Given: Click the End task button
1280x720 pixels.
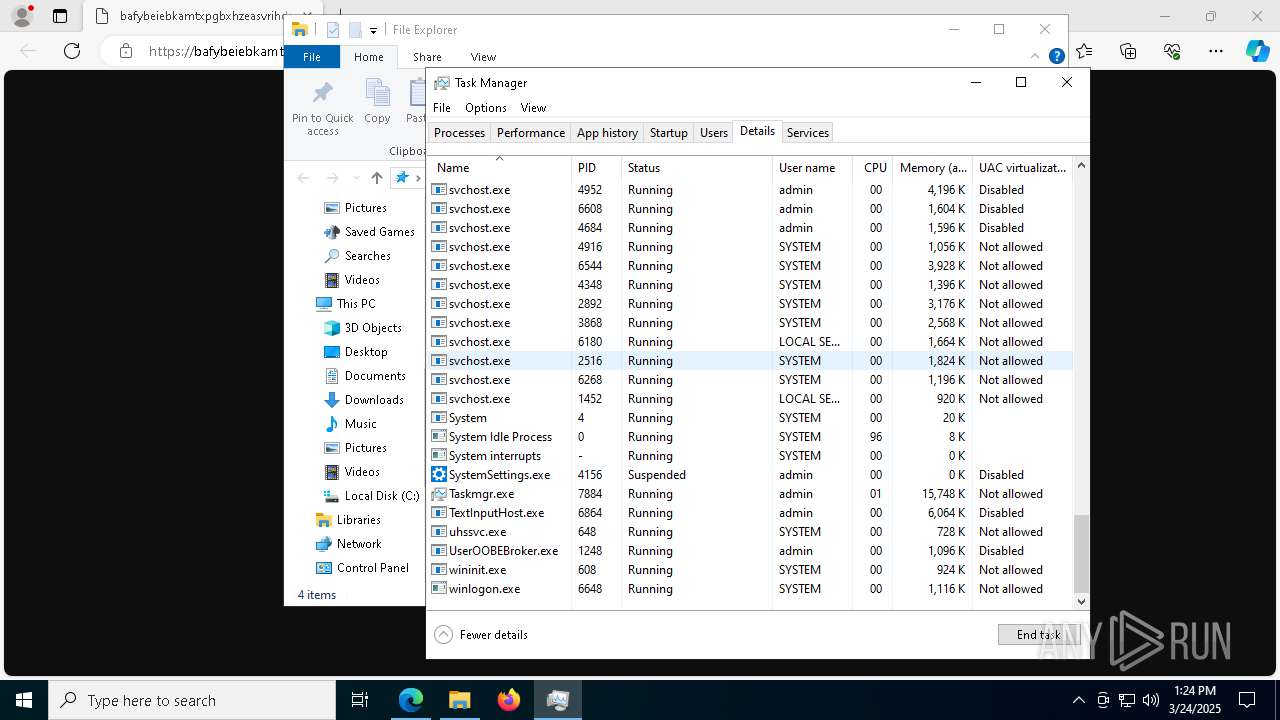Looking at the screenshot, I should [x=1039, y=635].
